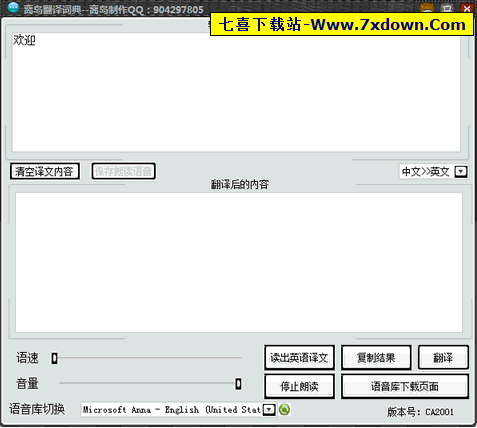
Task: Click the grayed 保存朗读语音 save speech button
Action: 123,172
